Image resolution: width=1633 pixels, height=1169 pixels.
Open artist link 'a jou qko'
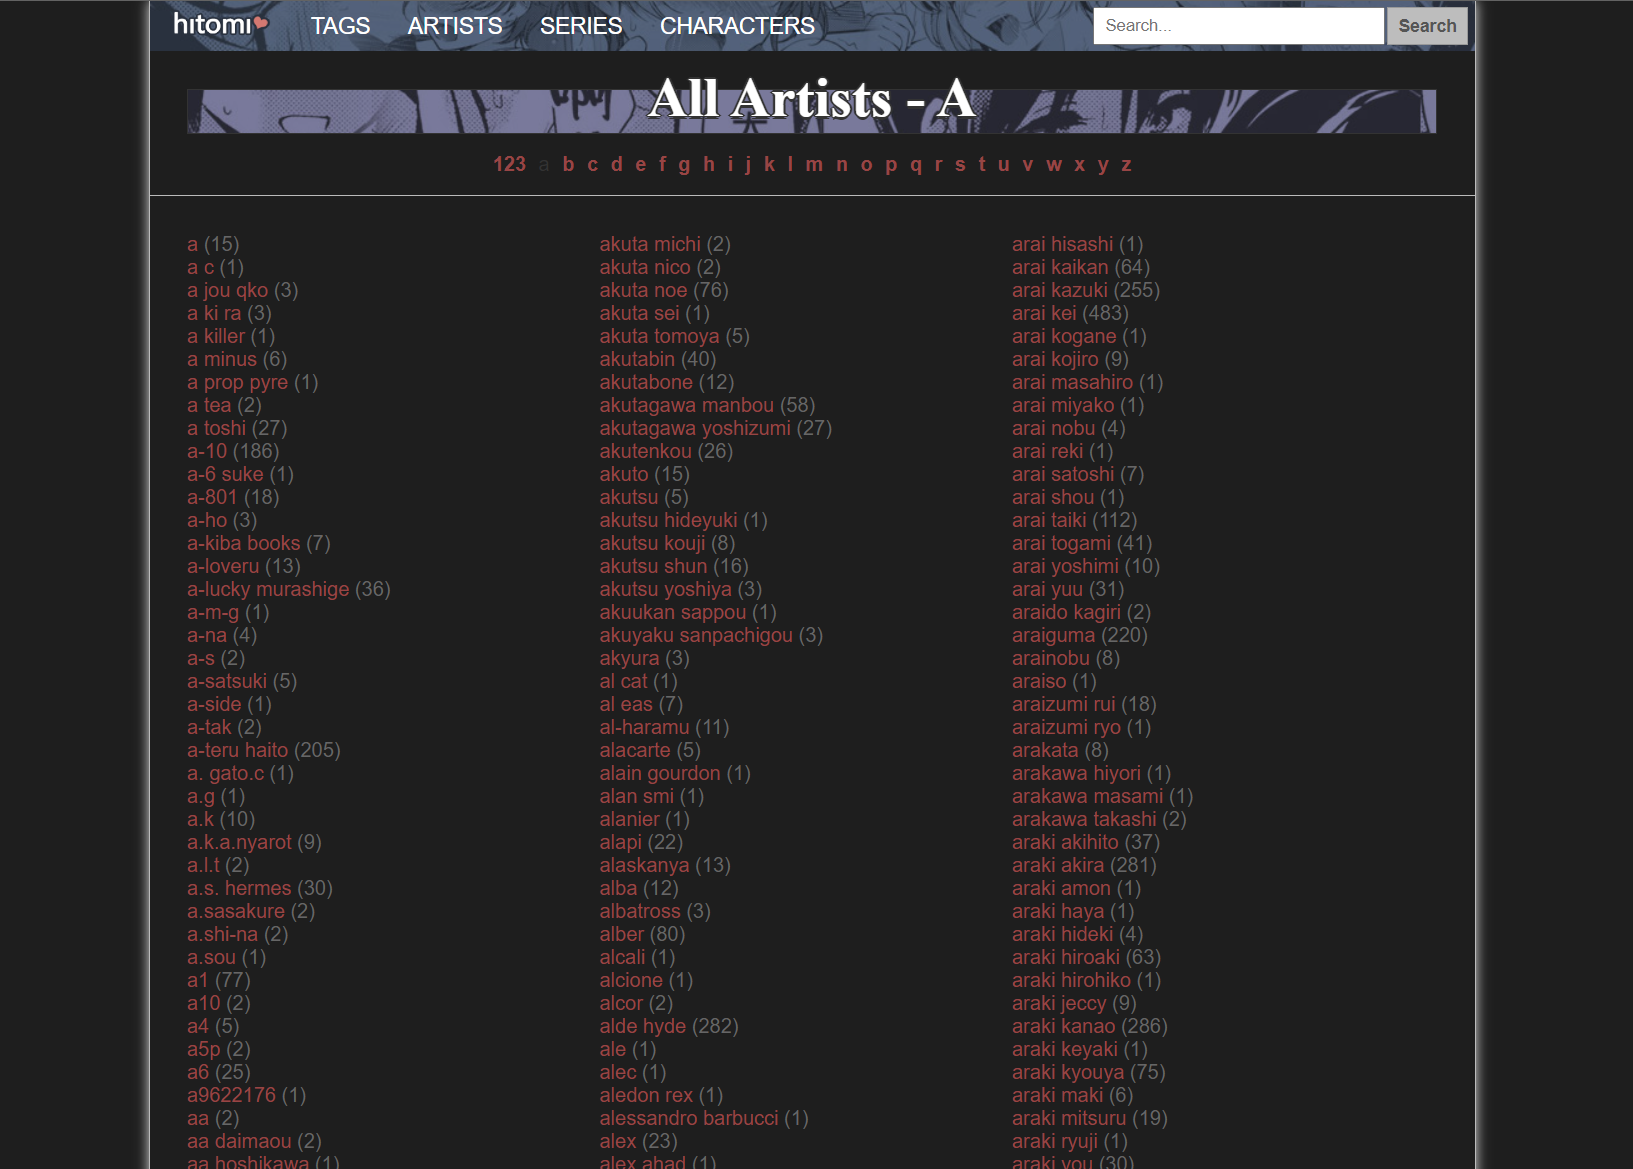[x=228, y=291]
